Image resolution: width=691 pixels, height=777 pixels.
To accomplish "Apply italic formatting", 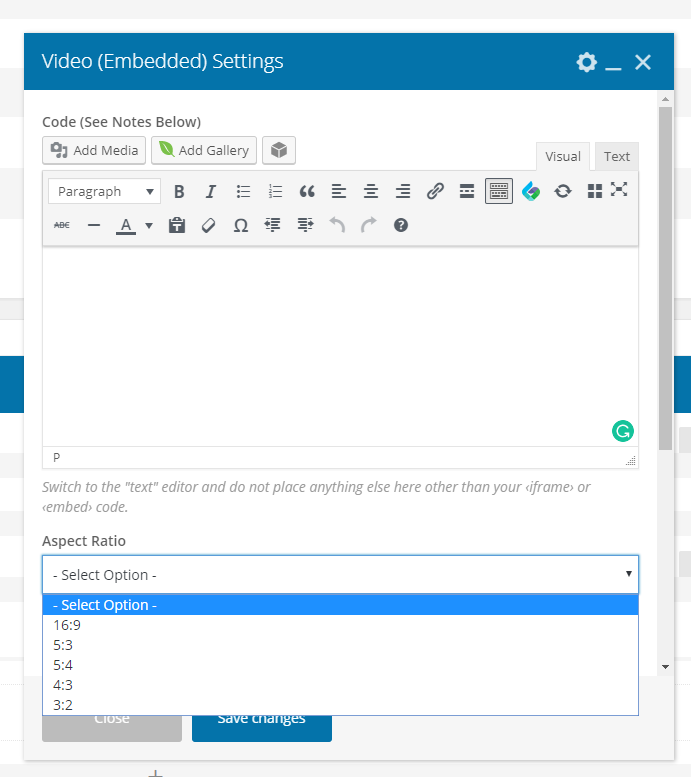I will 211,191.
